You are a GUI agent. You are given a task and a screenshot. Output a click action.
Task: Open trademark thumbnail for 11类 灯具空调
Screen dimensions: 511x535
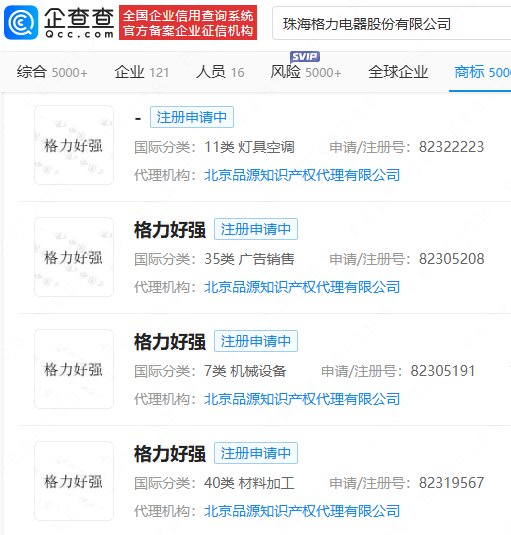(74, 145)
